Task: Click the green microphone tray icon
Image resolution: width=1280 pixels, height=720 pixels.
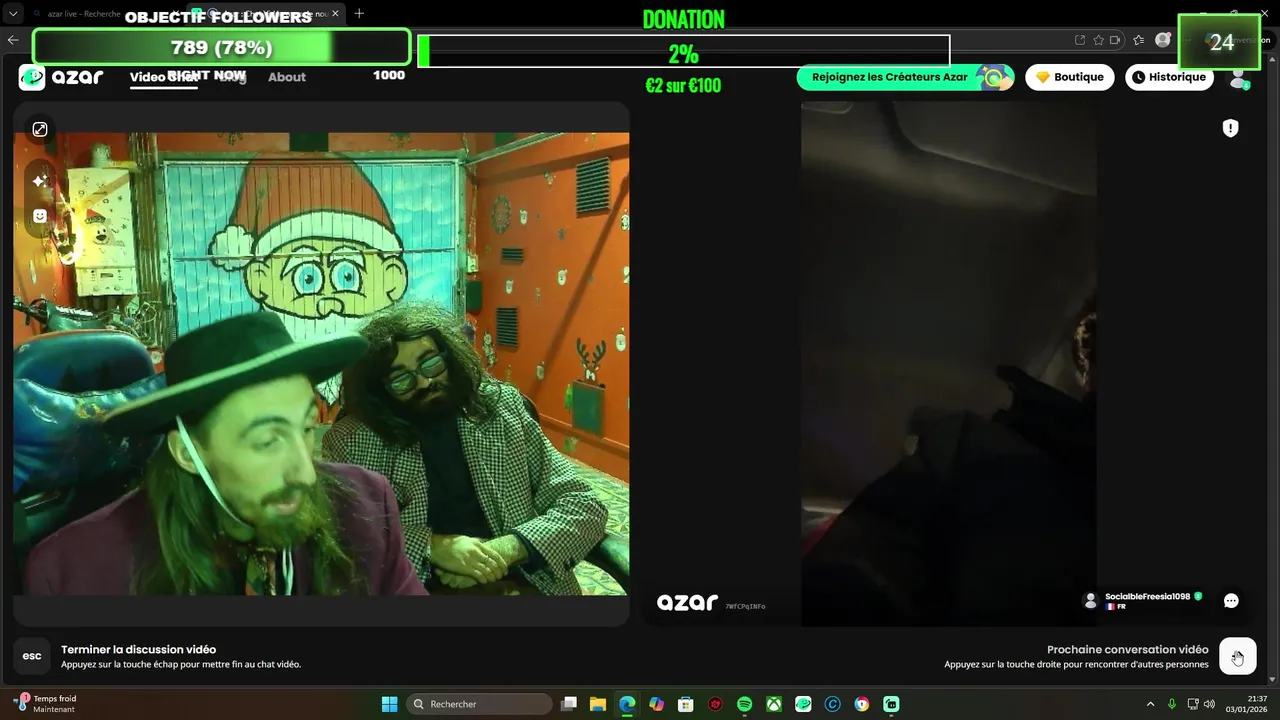Action: click(1172, 704)
